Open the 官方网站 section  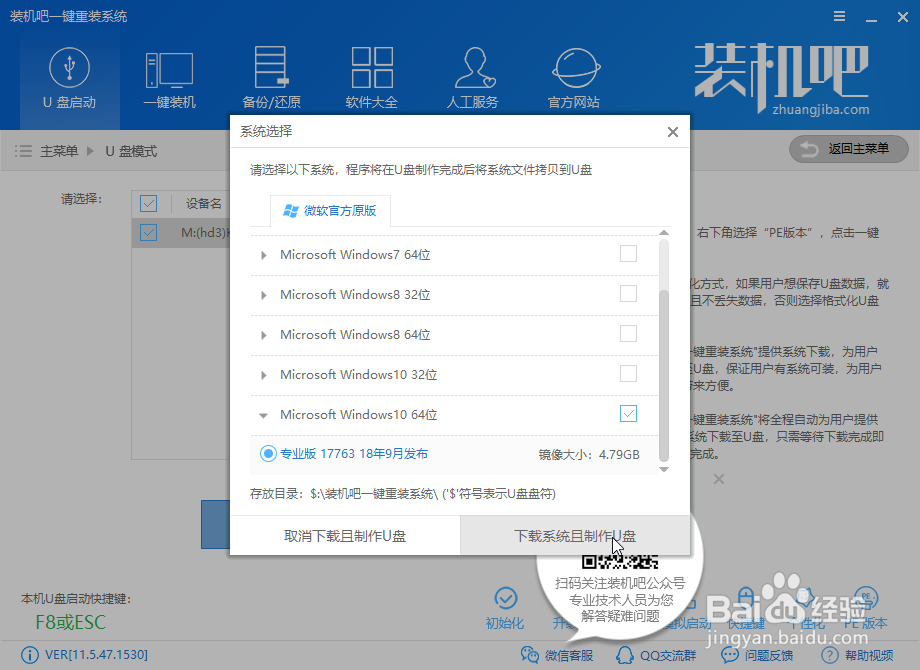tap(574, 79)
